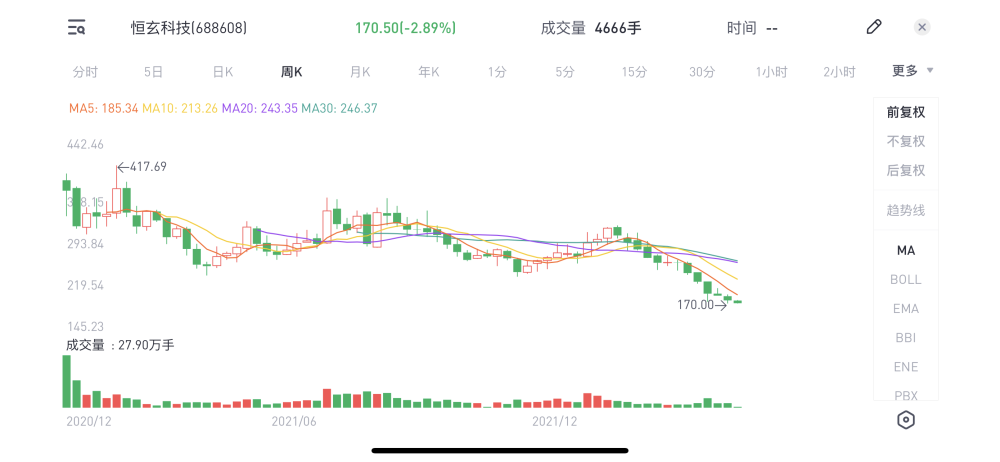Switch to 15分 interval
Screen dimensions: 1000x462
[634, 71]
